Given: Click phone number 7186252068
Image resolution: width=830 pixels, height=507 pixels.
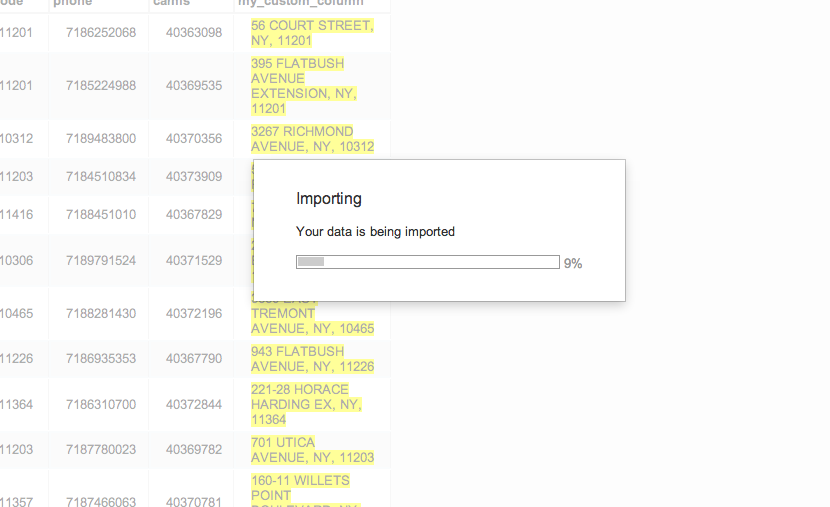Looking at the screenshot, I should [x=101, y=33].
